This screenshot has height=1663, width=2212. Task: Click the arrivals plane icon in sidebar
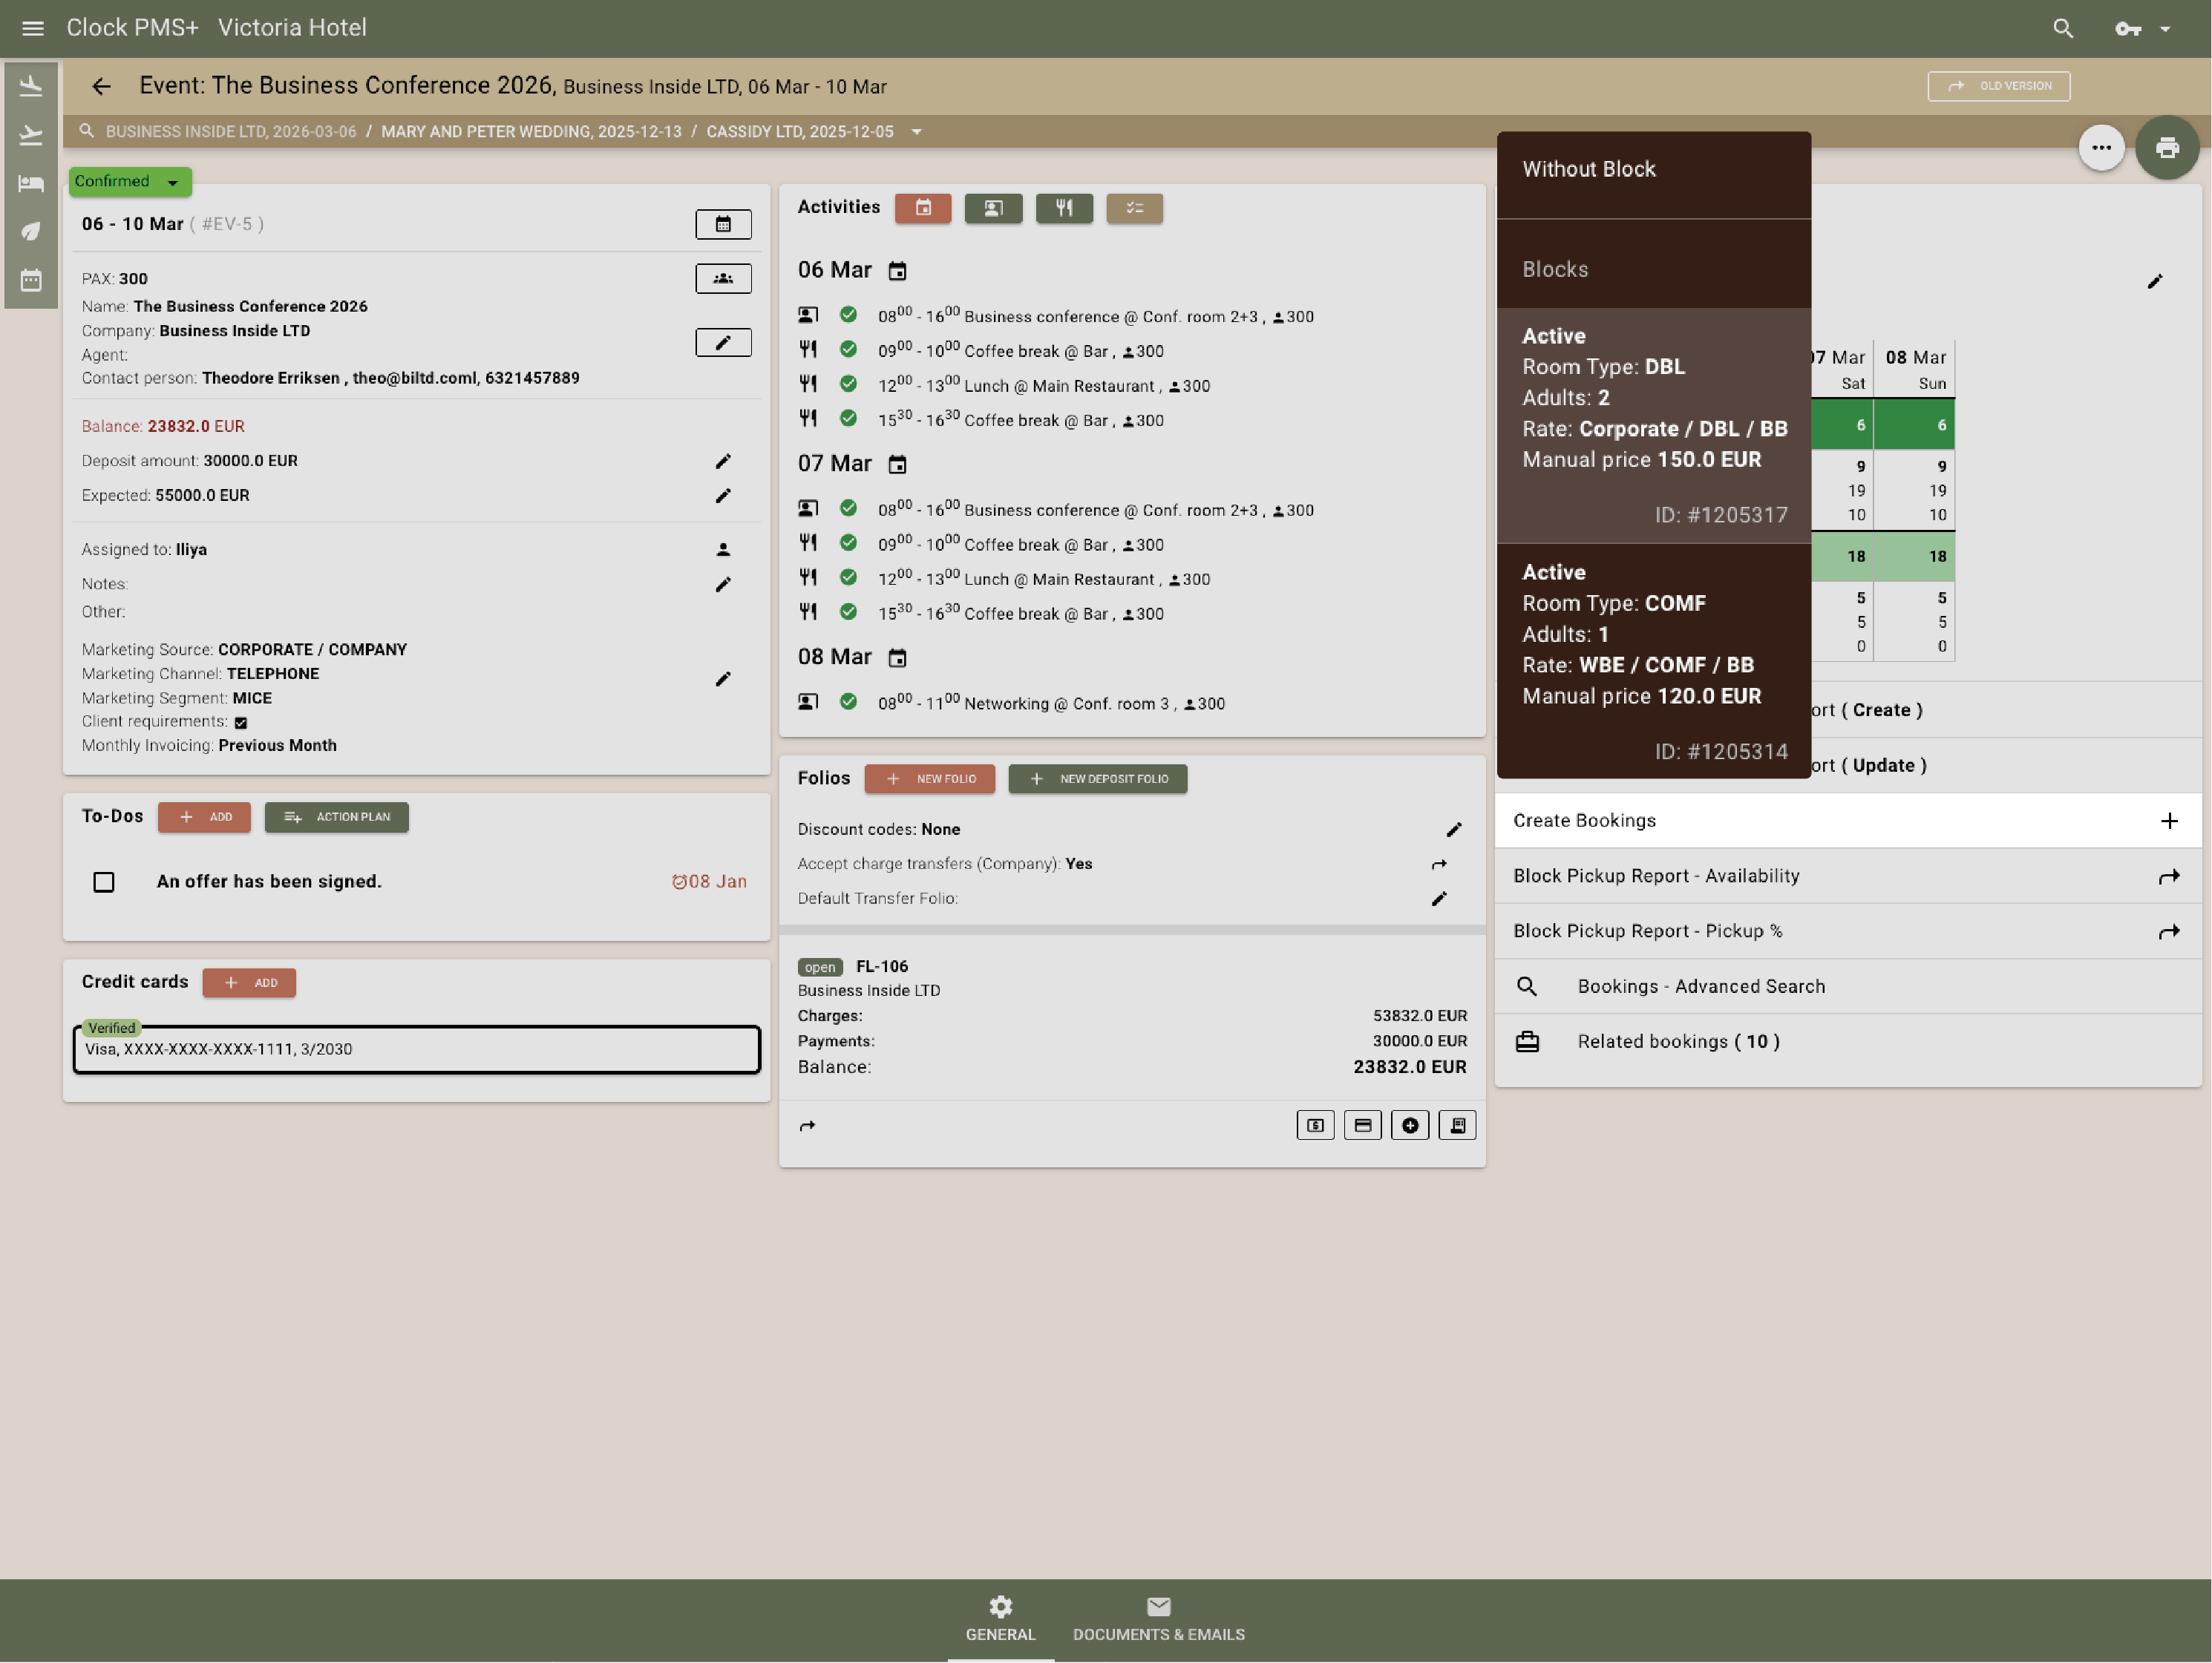[x=31, y=87]
